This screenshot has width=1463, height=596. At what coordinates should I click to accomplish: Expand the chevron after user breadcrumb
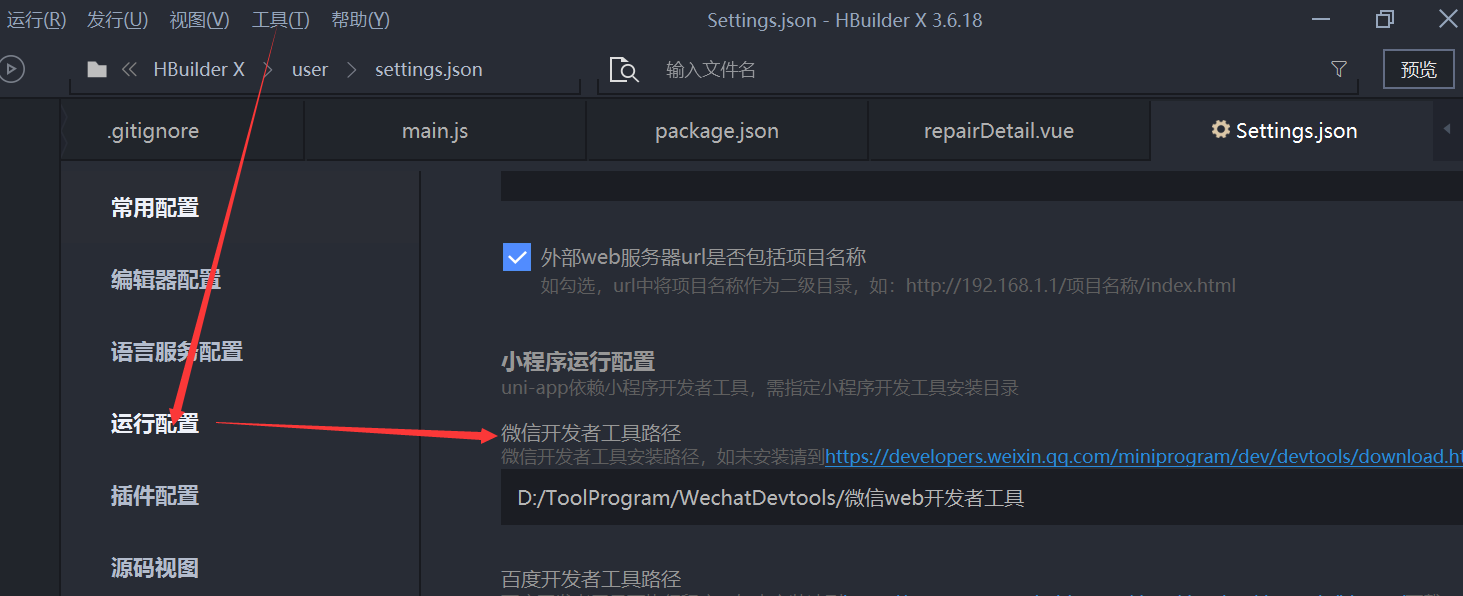pyautogui.click(x=351, y=70)
